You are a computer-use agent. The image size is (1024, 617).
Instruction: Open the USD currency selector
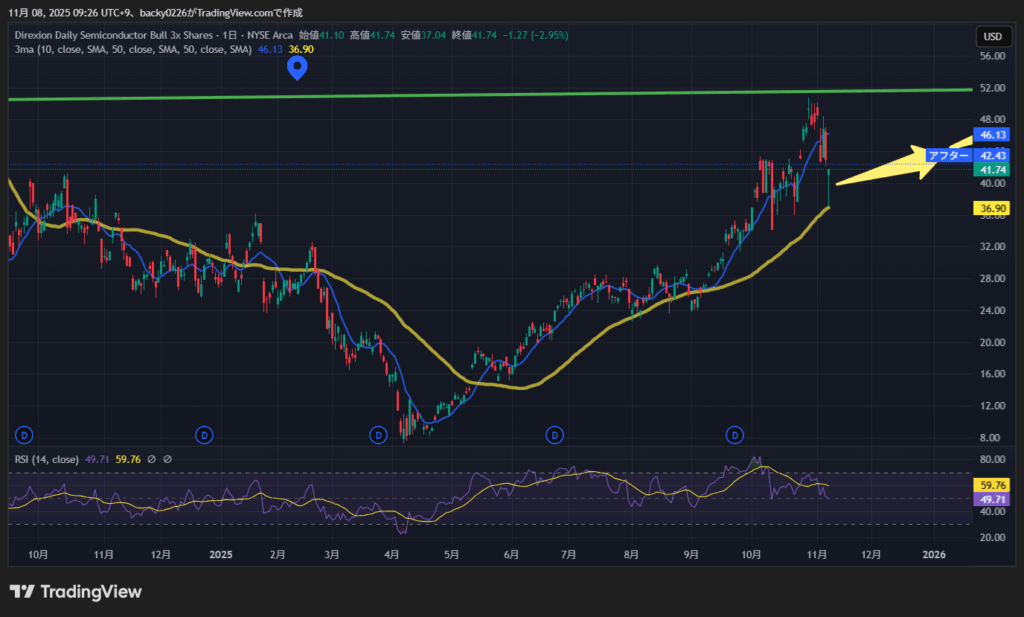pyautogui.click(x=992, y=37)
